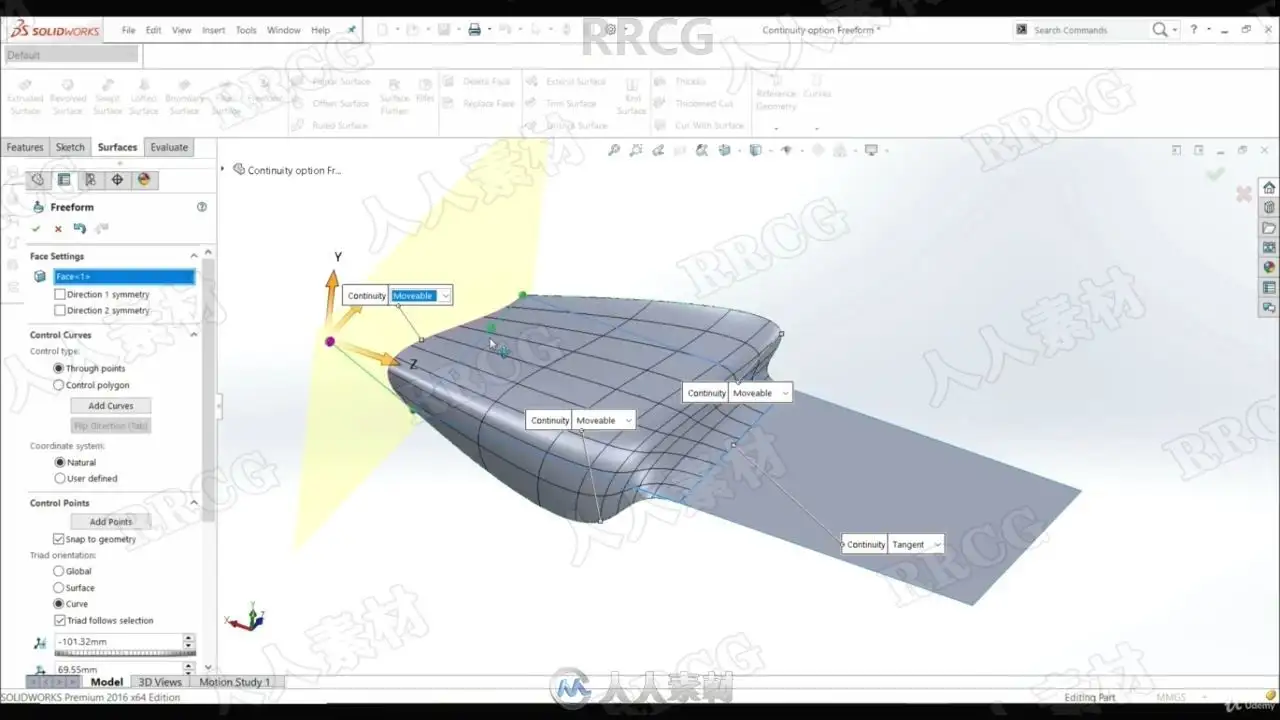Click the Print icon in top toolbar
This screenshot has width=1280, height=720.
pyautogui.click(x=475, y=30)
